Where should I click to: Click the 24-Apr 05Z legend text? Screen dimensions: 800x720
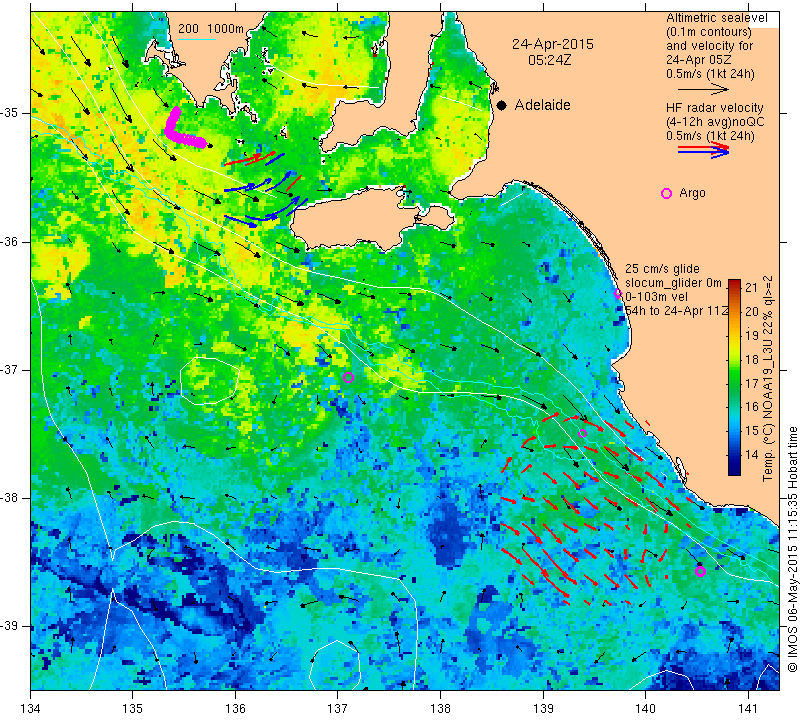click(x=699, y=60)
